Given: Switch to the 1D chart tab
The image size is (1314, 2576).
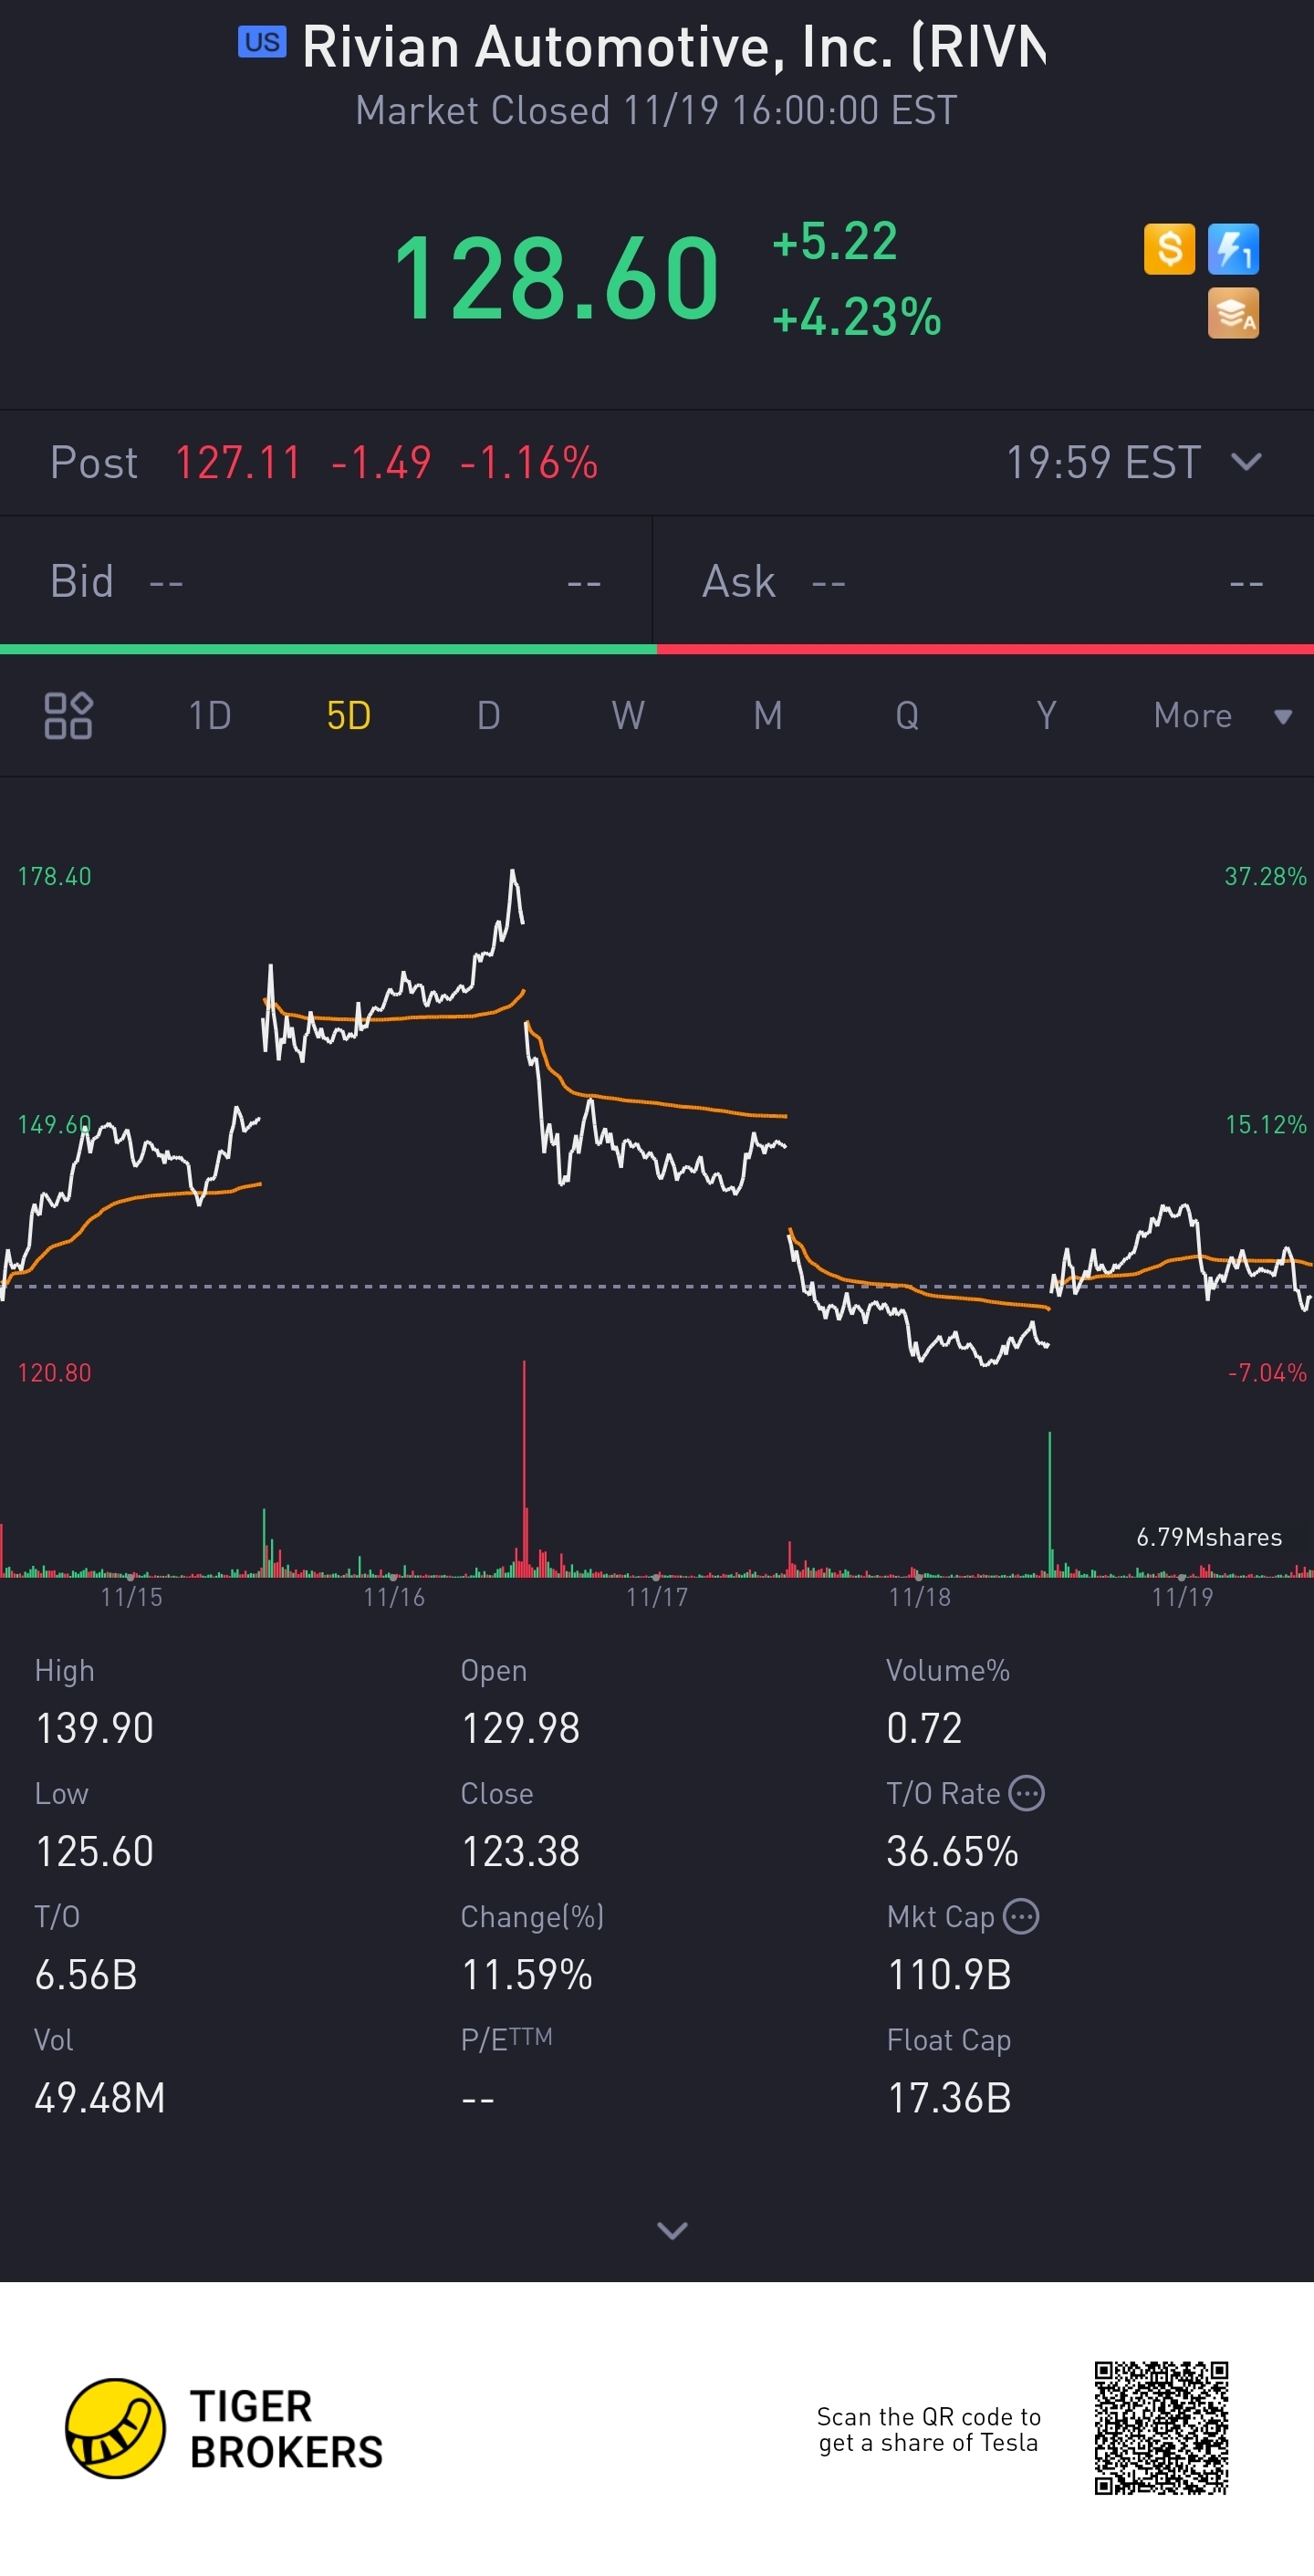Looking at the screenshot, I should pos(210,715).
